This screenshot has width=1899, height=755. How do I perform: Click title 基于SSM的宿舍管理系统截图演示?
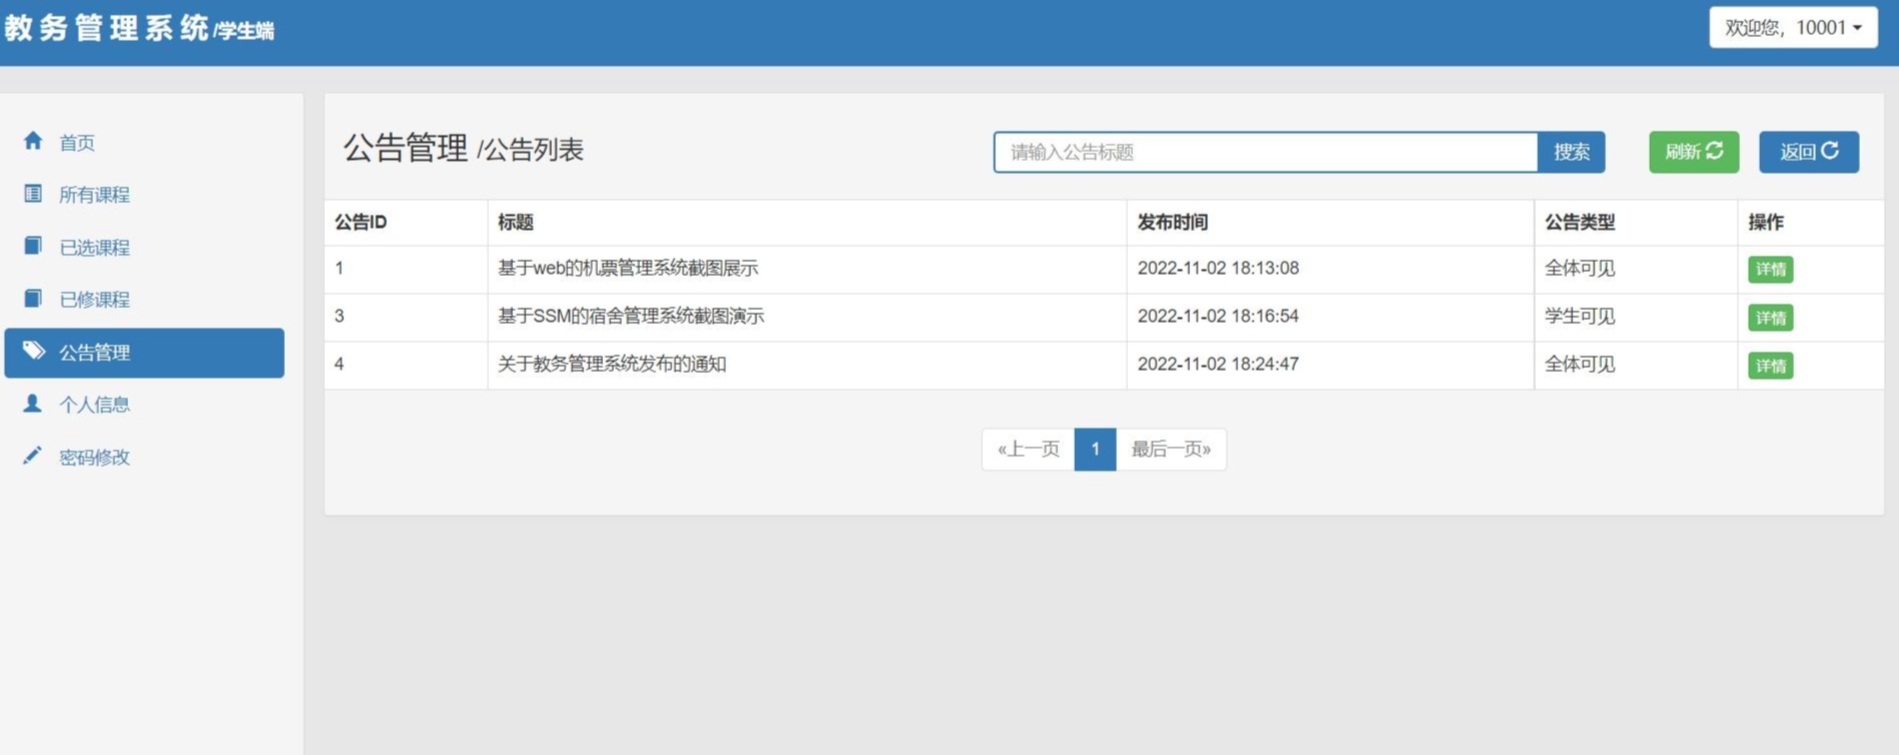[631, 316]
